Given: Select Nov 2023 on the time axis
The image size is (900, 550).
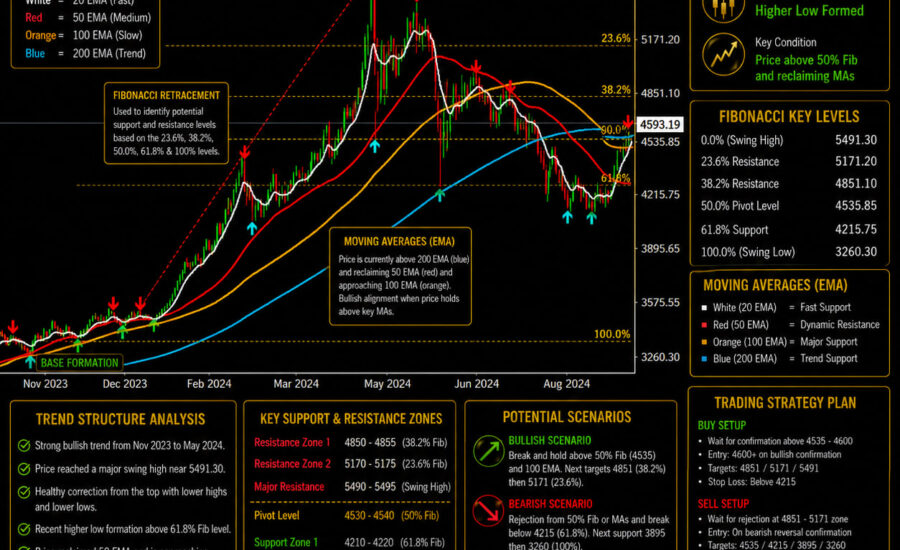Looking at the screenshot, I should 45,384.
